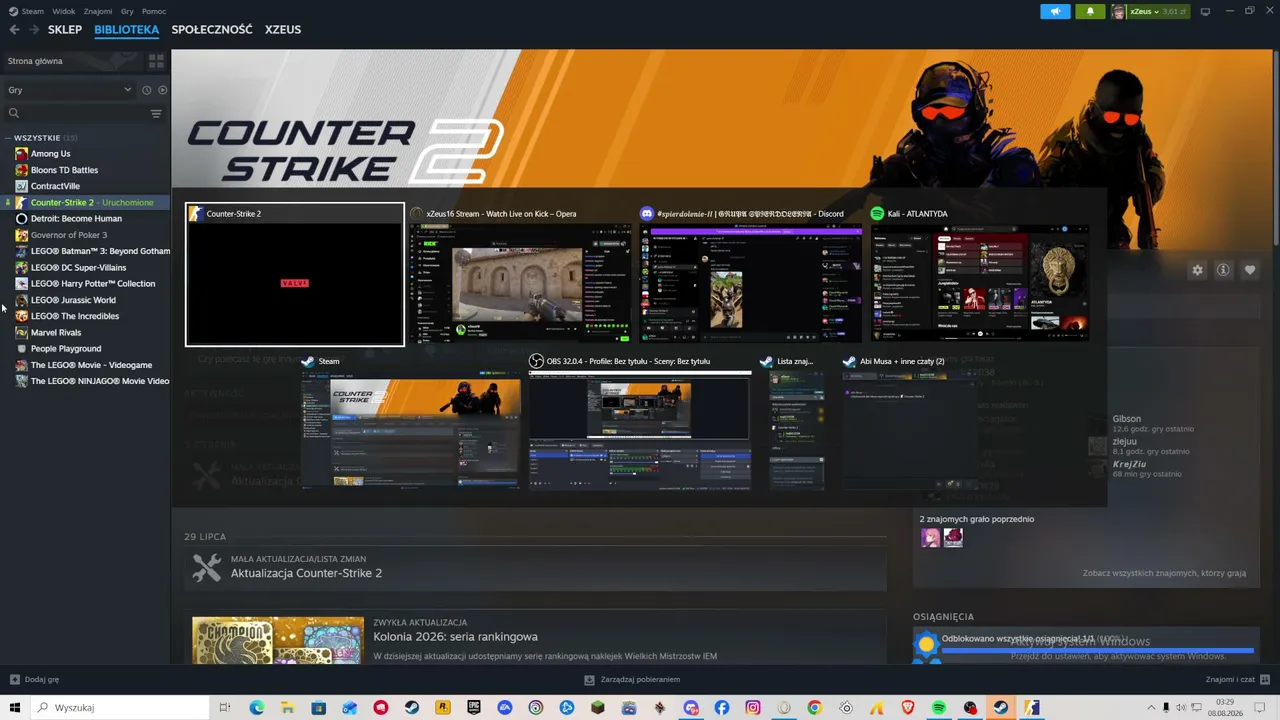
Task: Open Zobacz wszystkich znajomych, którzy grają link
Action: pos(1164,573)
